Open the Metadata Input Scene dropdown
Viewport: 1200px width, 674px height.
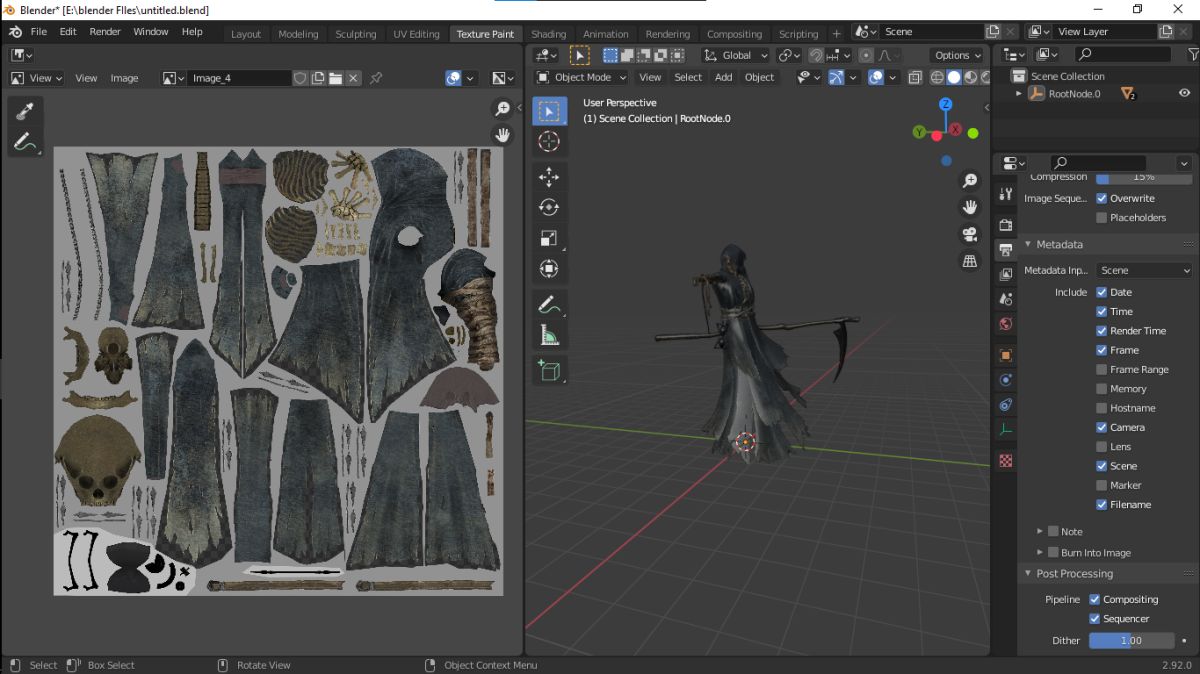pos(1144,270)
